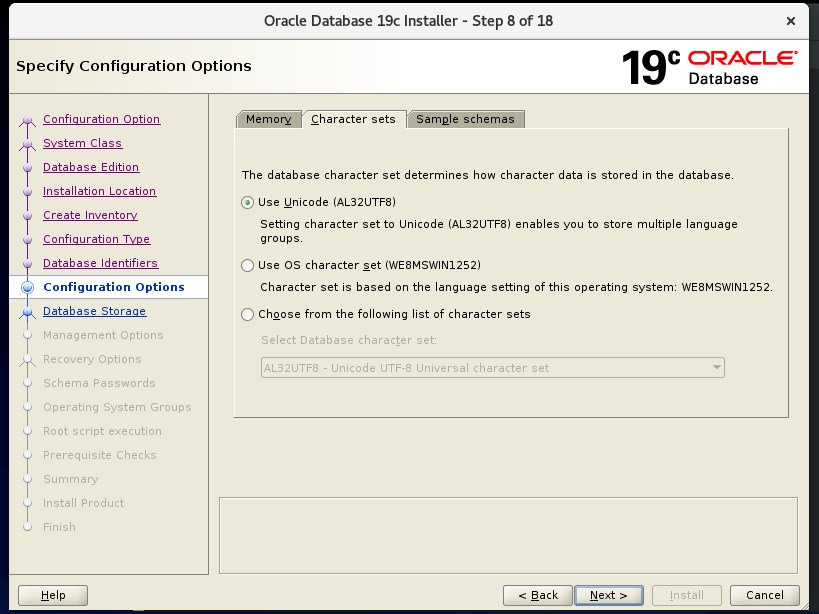The height and width of the screenshot is (614, 819).
Task: Select current Configuration Options step
Action: pos(114,287)
